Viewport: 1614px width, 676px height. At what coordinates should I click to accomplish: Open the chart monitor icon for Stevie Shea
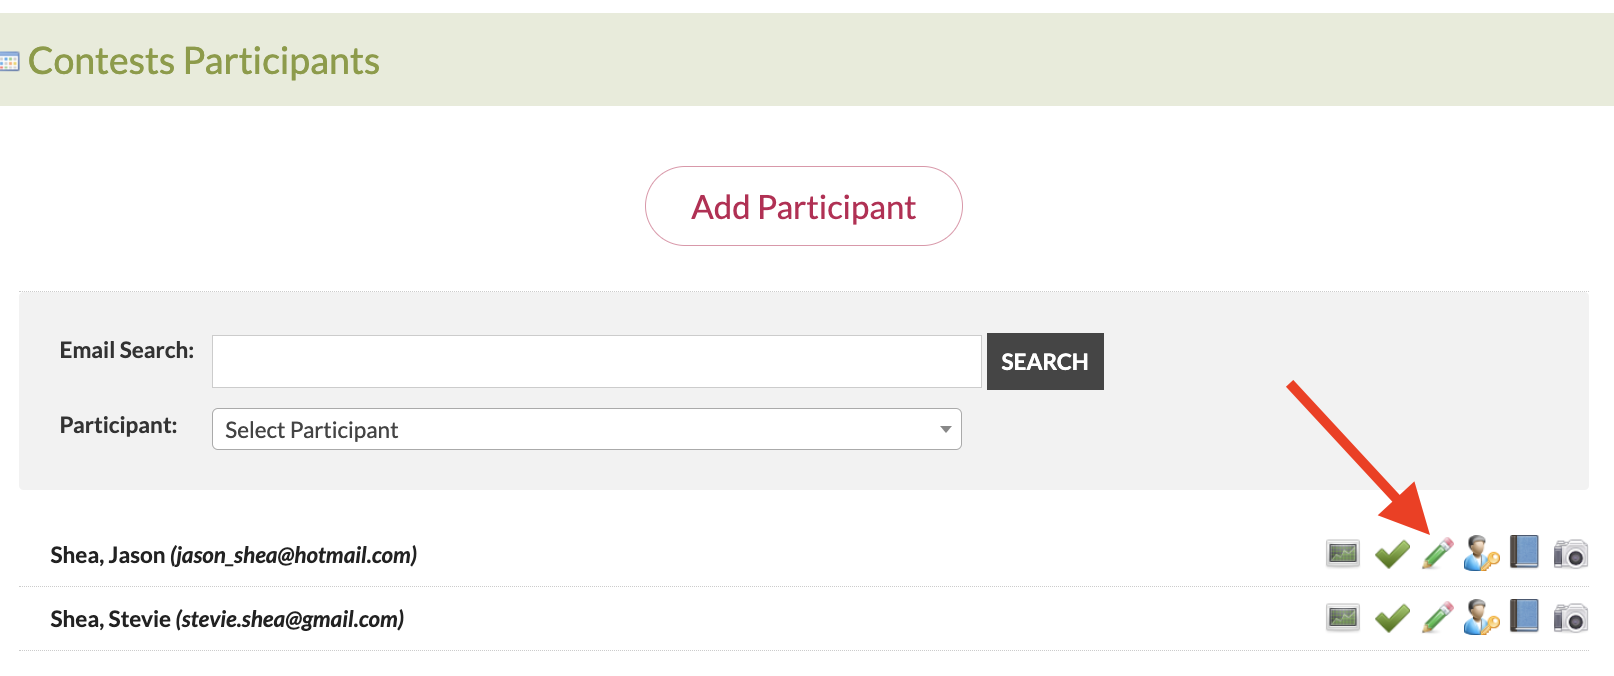coord(1343,617)
